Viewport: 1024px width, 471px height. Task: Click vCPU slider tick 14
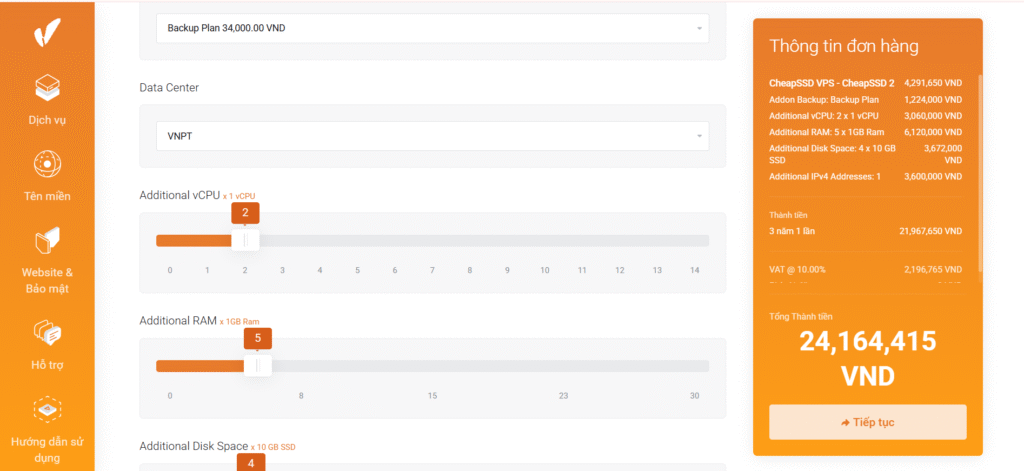694,240
